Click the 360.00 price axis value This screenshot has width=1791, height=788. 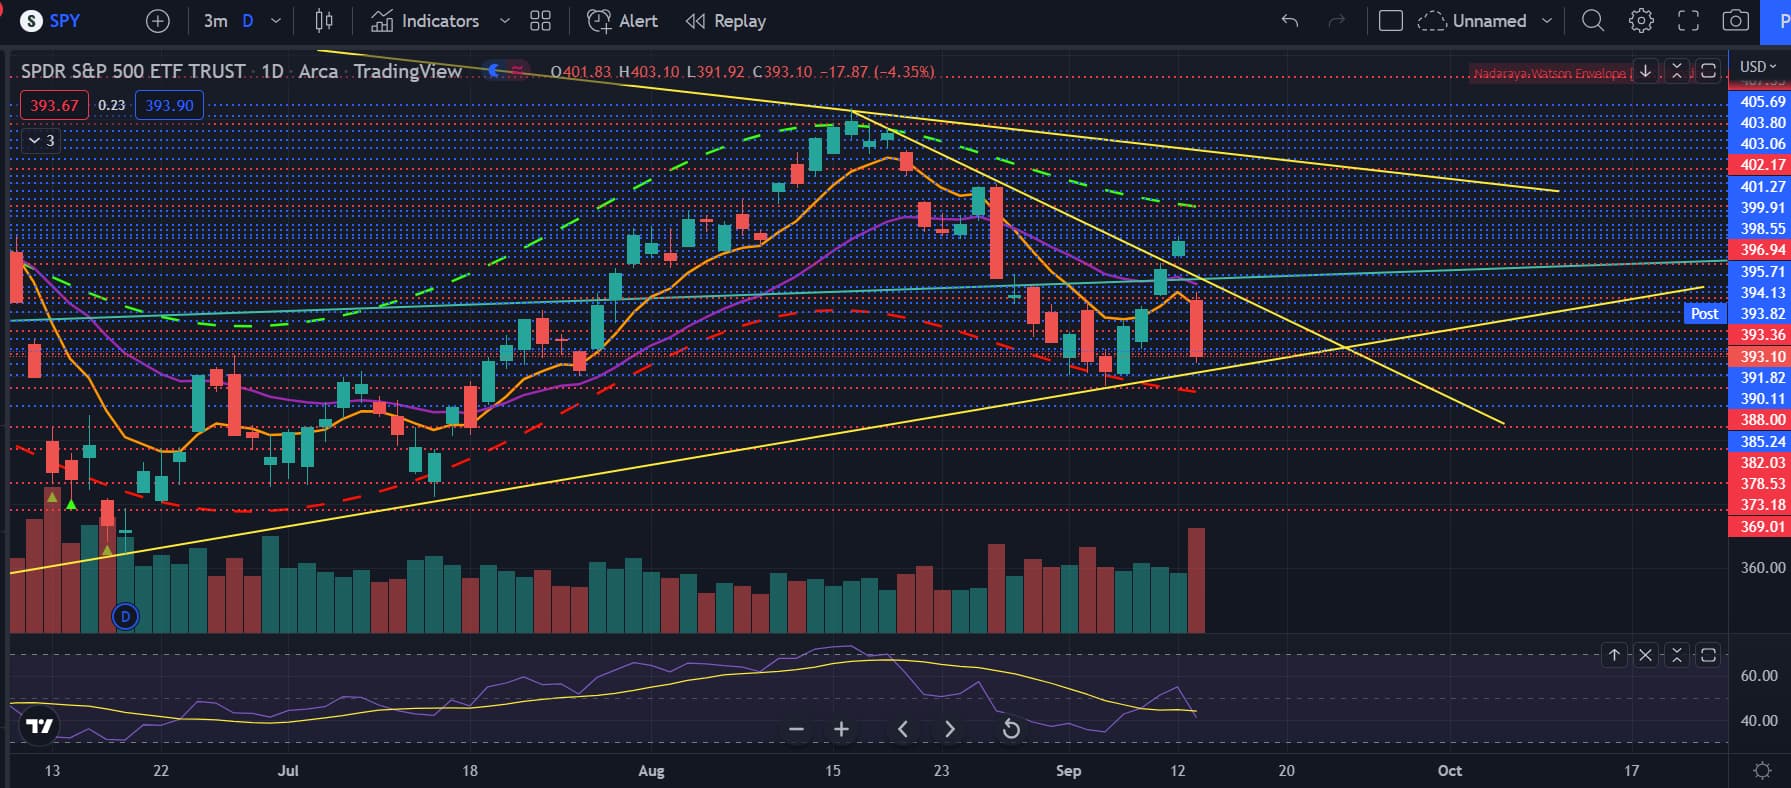pyautogui.click(x=1762, y=567)
